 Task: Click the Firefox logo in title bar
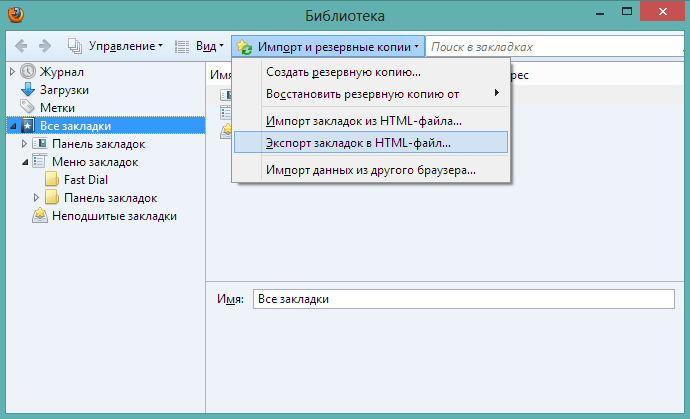[x=16, y=15]
